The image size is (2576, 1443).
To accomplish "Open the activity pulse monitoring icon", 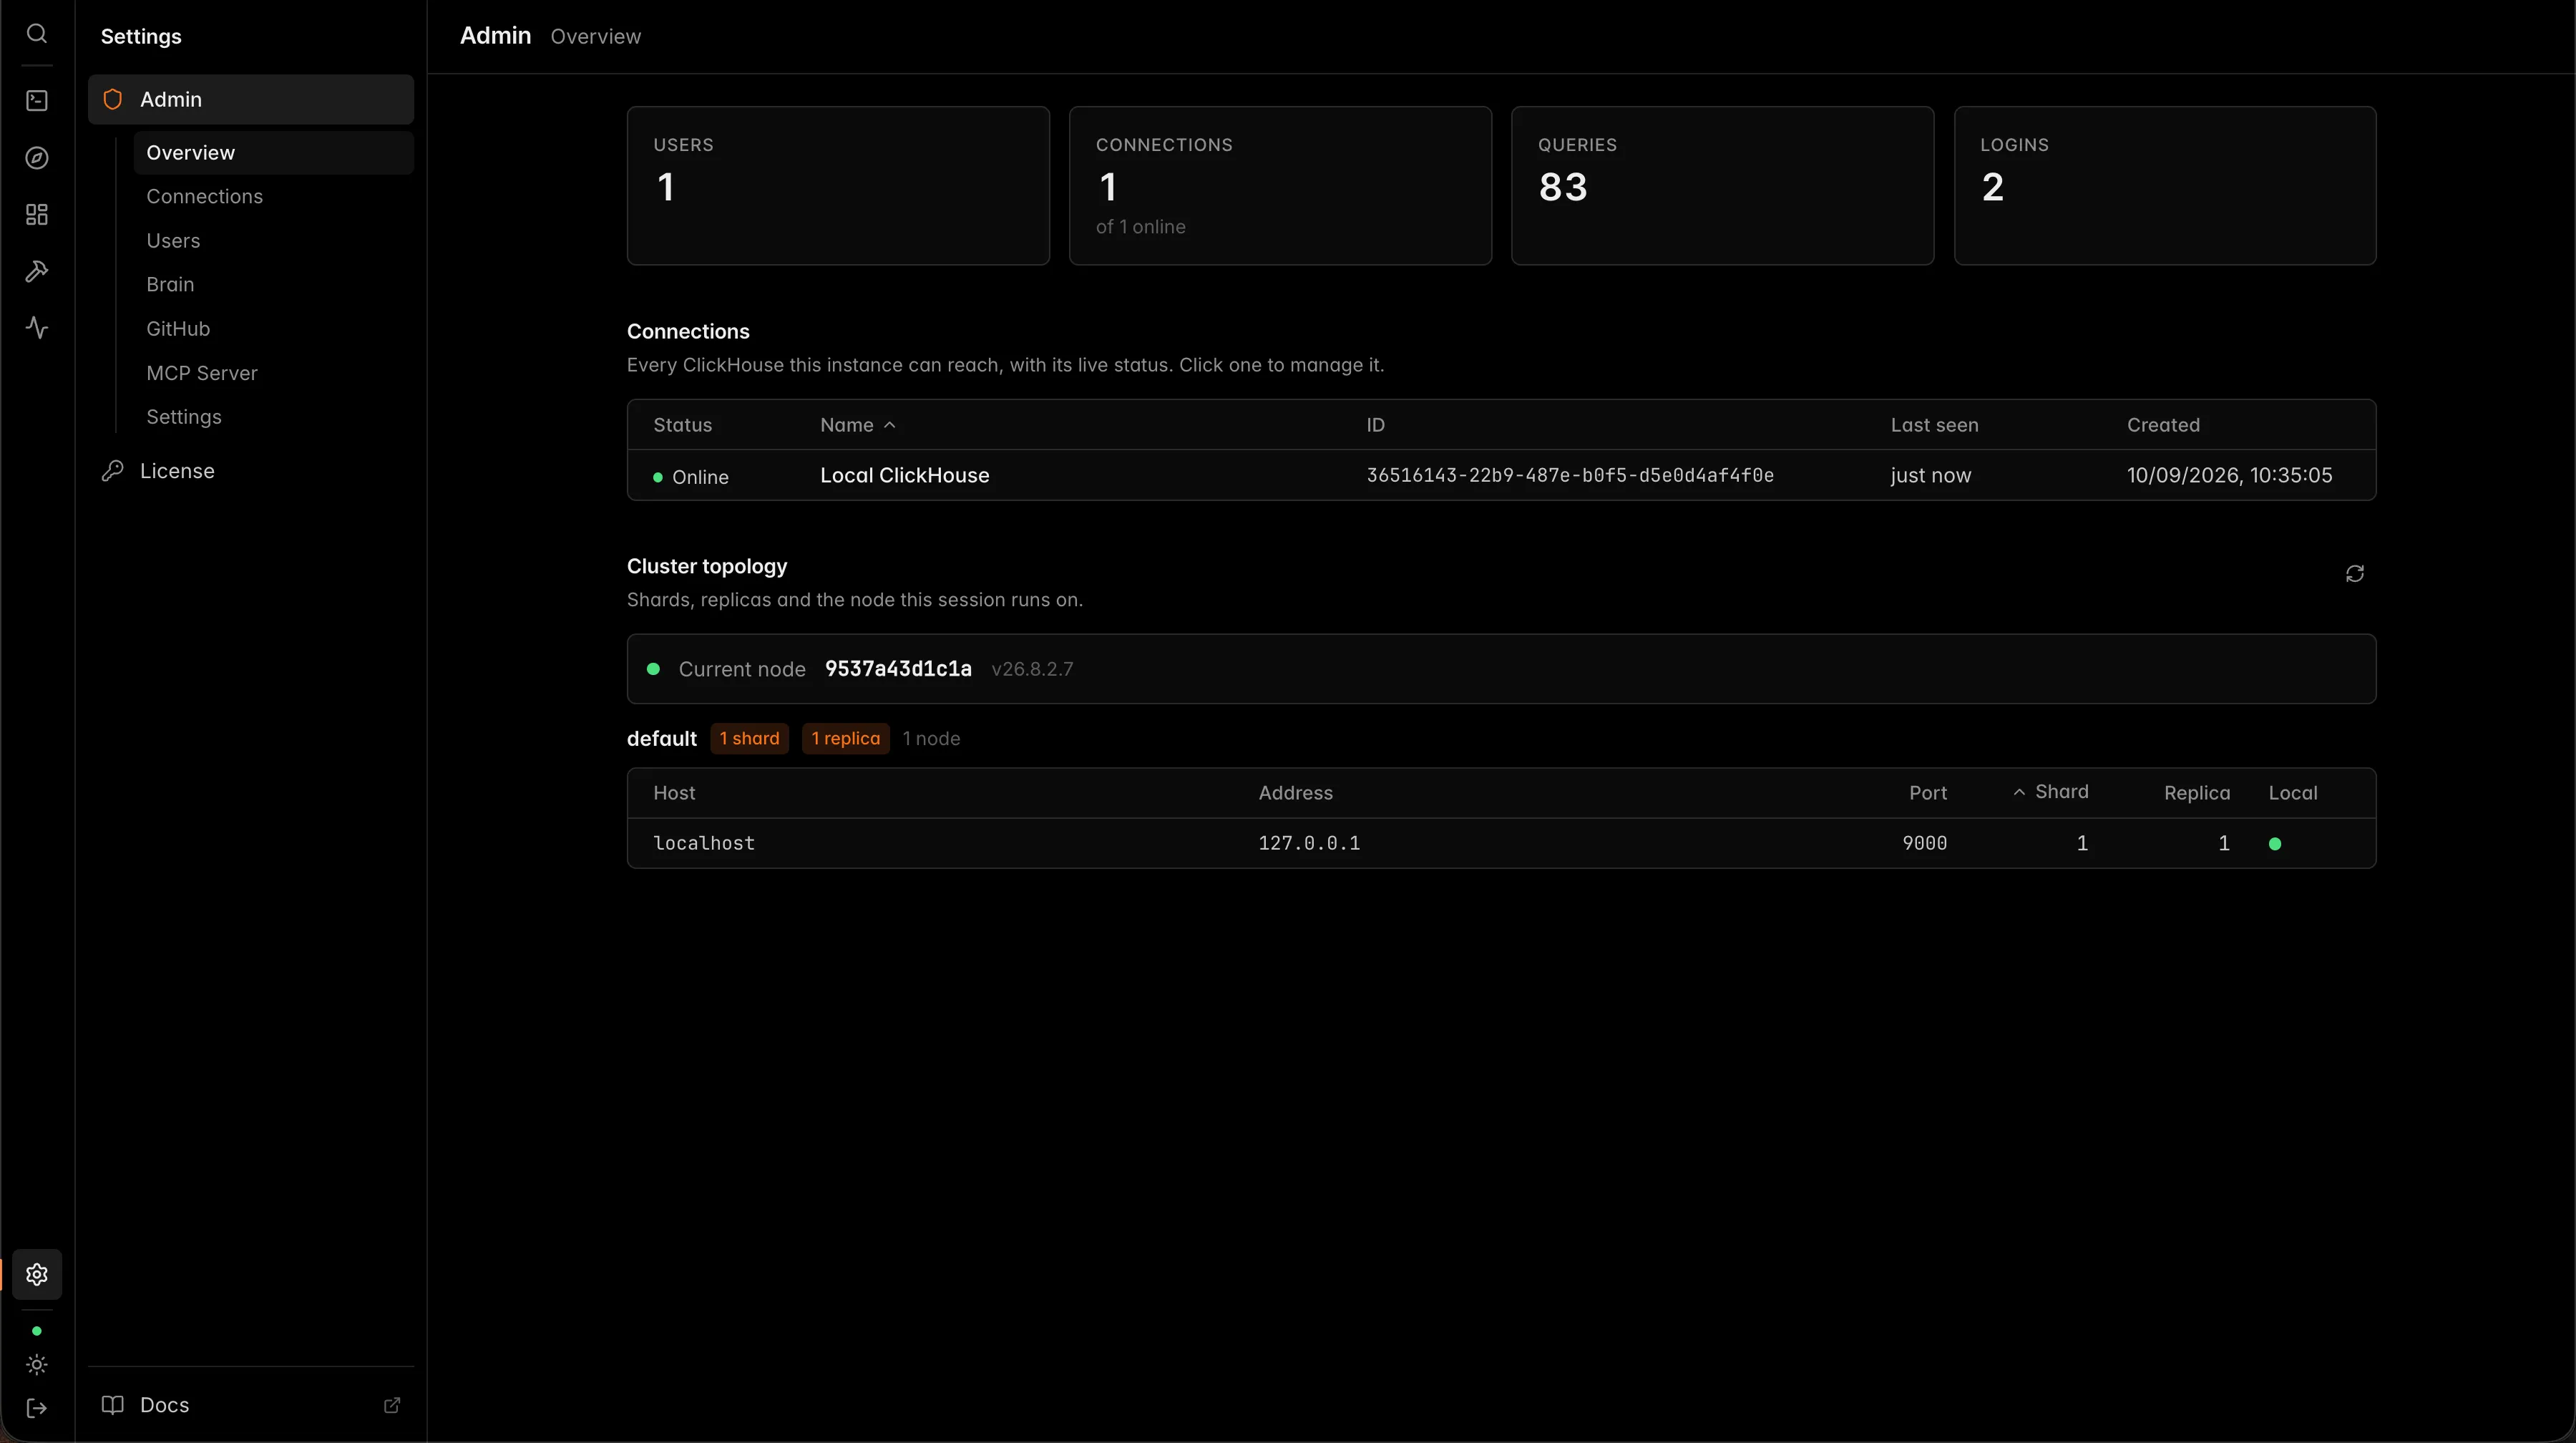I will click(x=37, y=328).
